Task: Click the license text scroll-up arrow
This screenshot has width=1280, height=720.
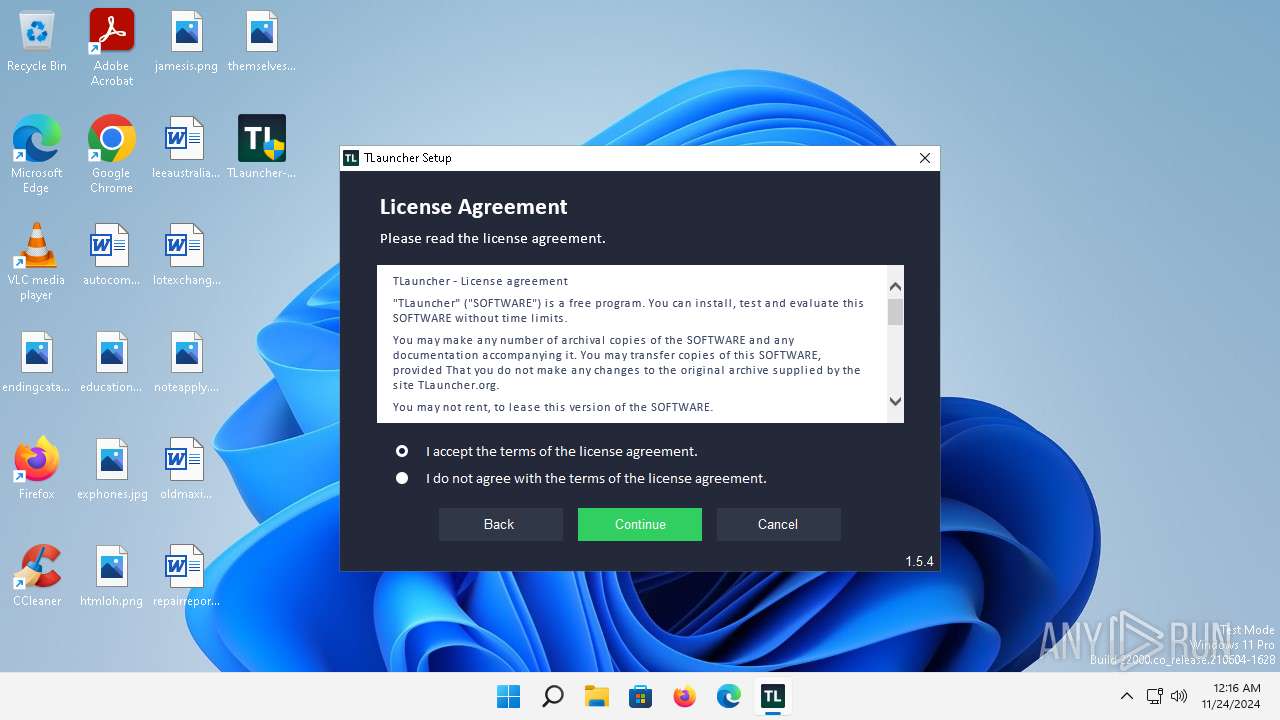Action: point(895,286)
